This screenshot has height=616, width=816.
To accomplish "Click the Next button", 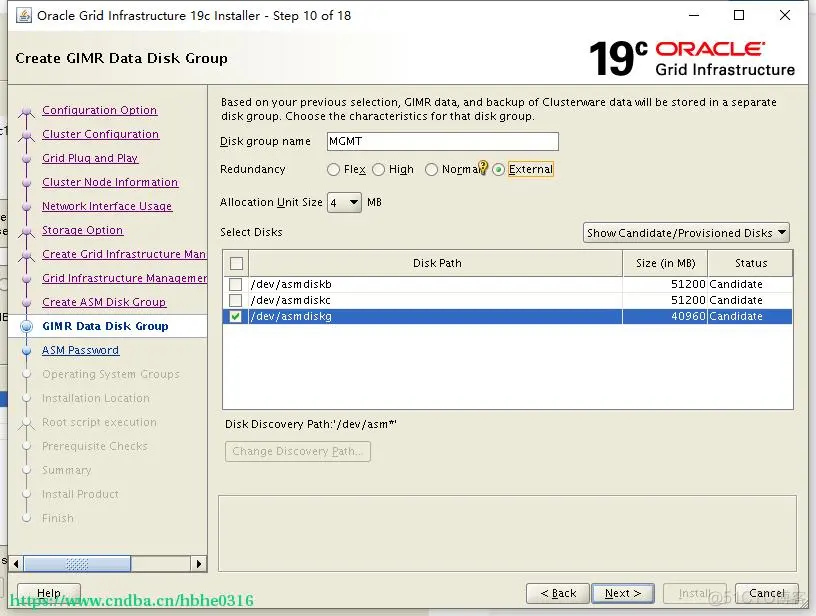I will 622,593.
